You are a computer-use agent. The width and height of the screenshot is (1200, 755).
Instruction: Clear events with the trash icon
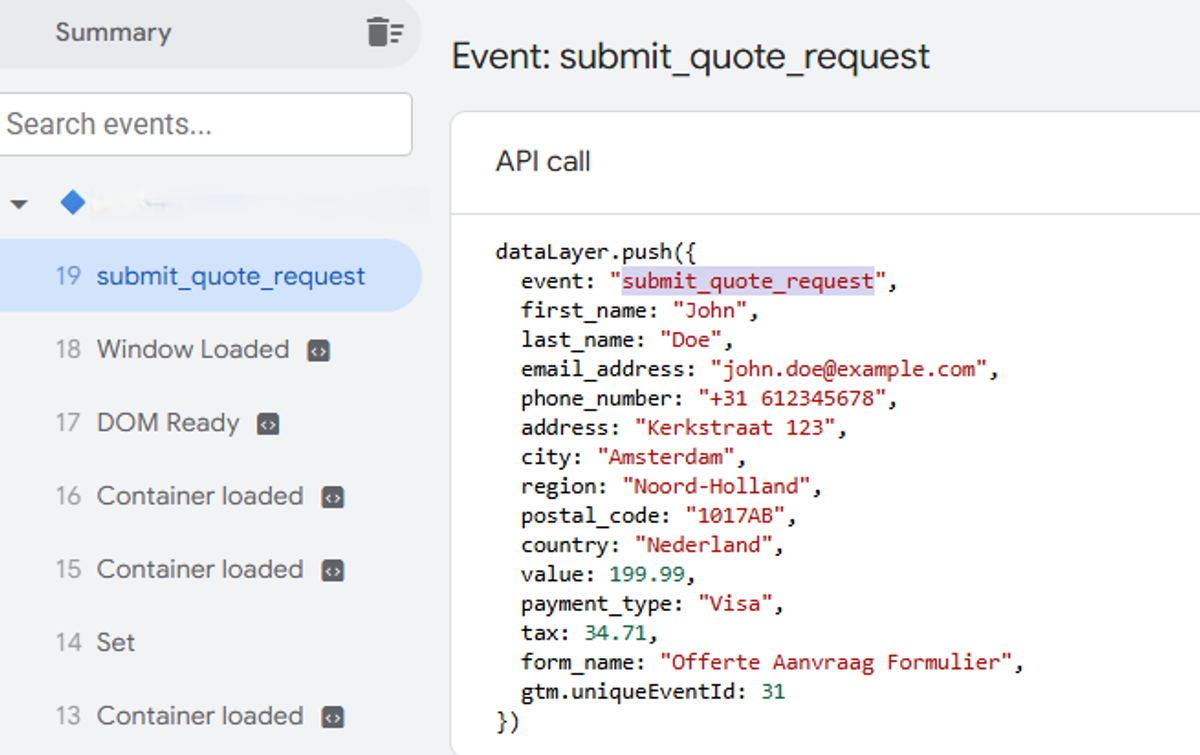pyautogui.click(x=384, y=32)
